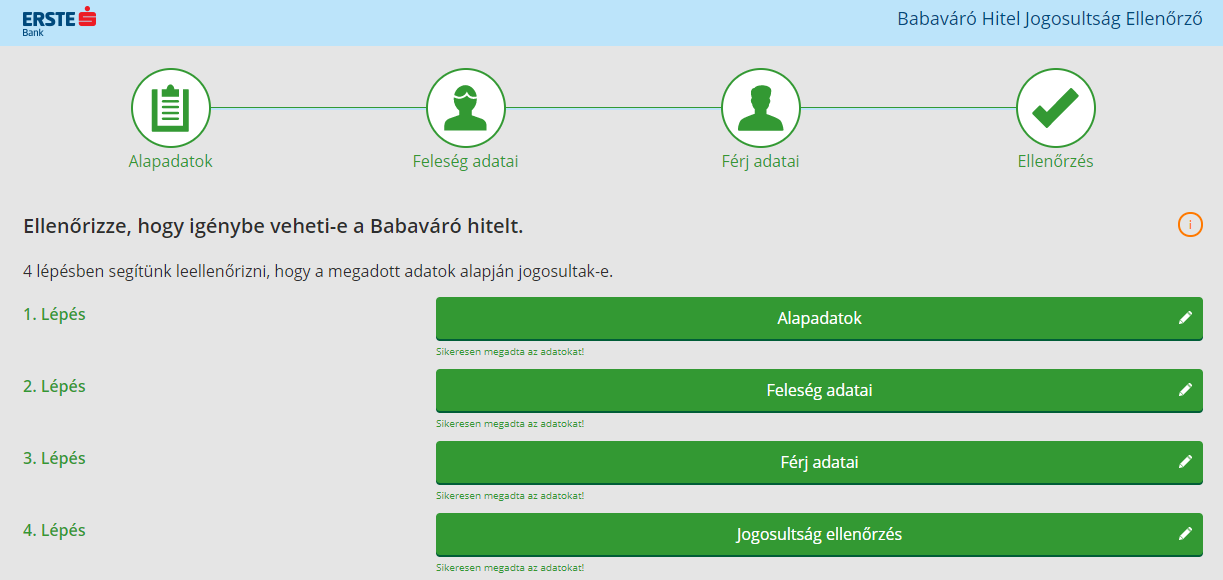1223x580 pixels.
Task: Open the orange info icon
Action: coord(1190,225)
